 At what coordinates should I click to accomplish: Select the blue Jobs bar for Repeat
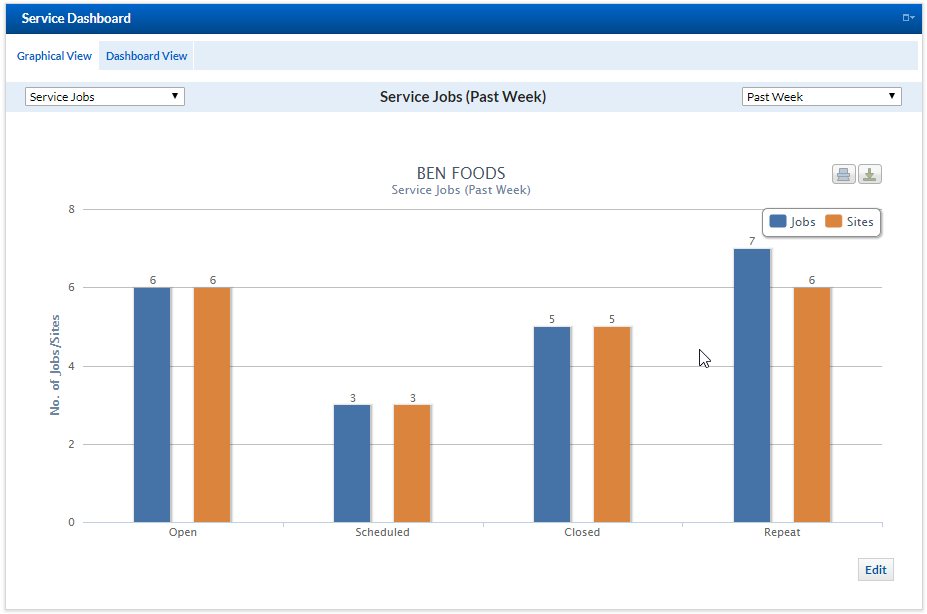[x=752, y=385]
